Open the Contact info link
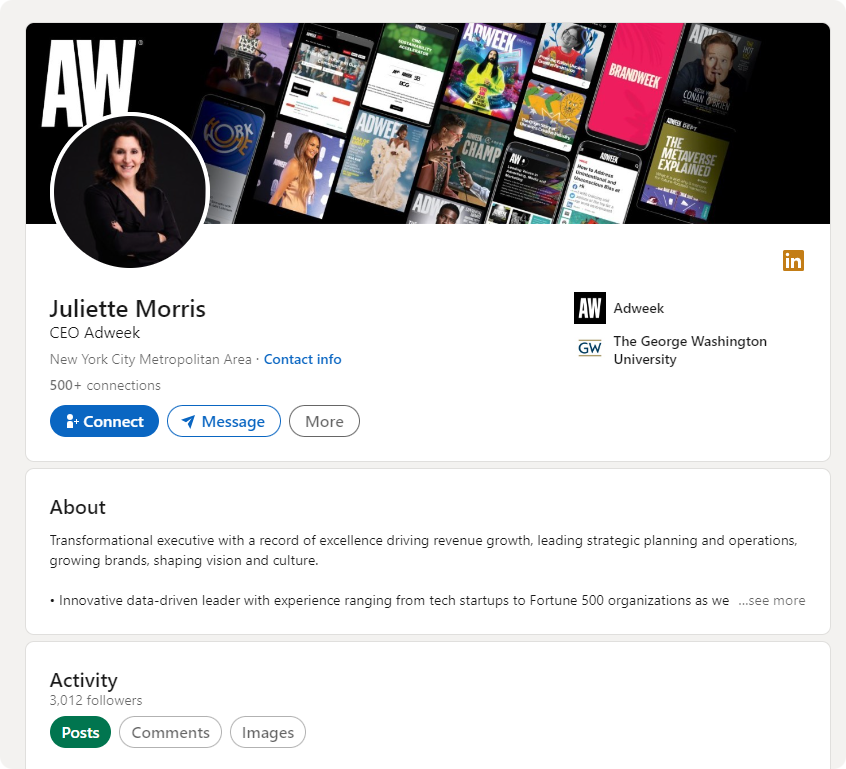 point(302,359)
